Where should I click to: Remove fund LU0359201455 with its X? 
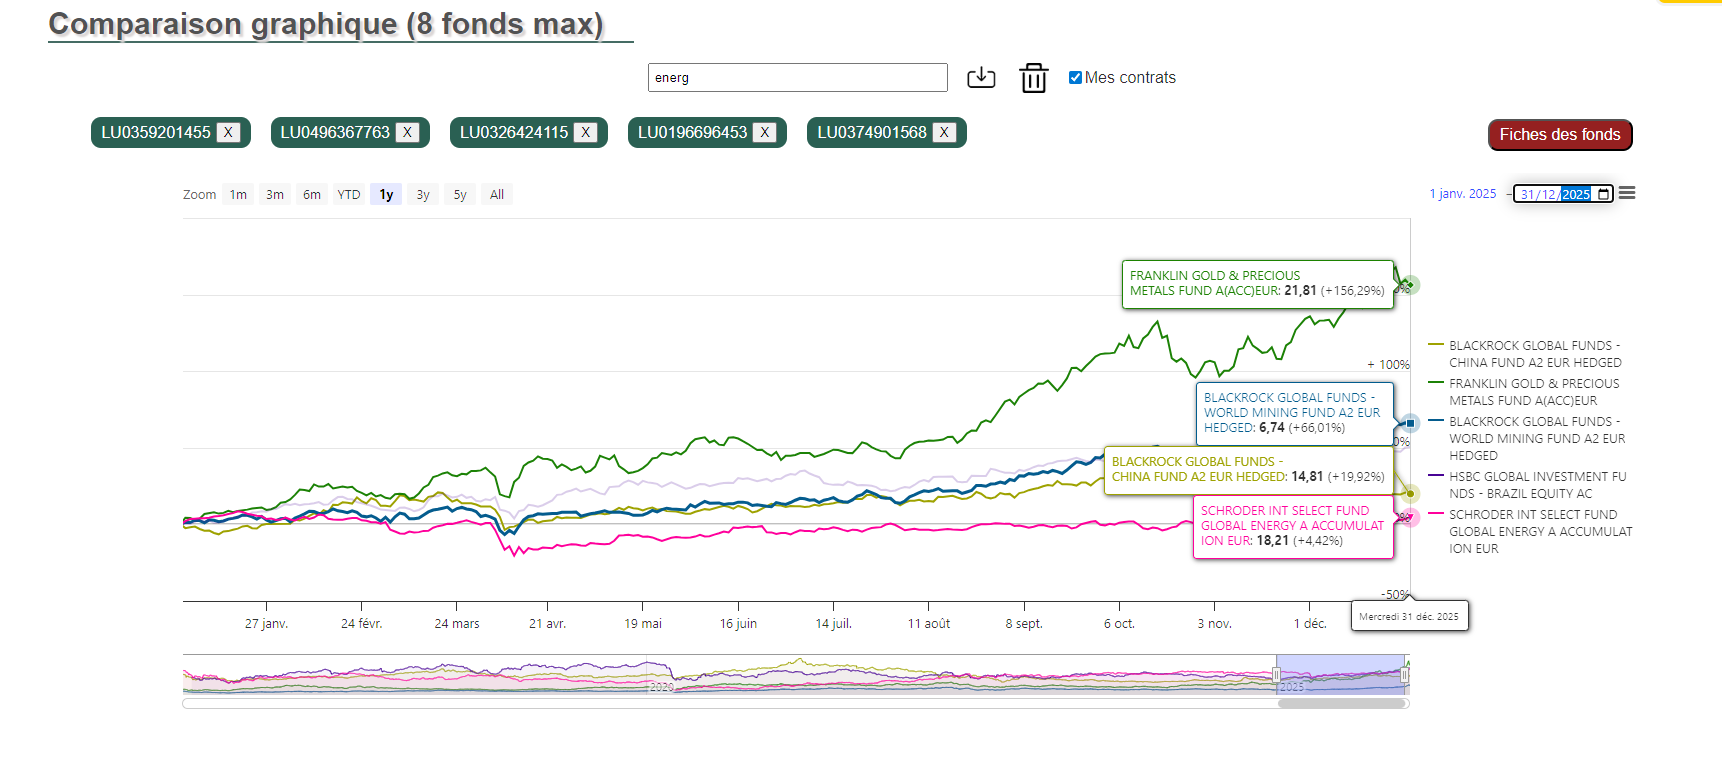[x=228, y=133]
